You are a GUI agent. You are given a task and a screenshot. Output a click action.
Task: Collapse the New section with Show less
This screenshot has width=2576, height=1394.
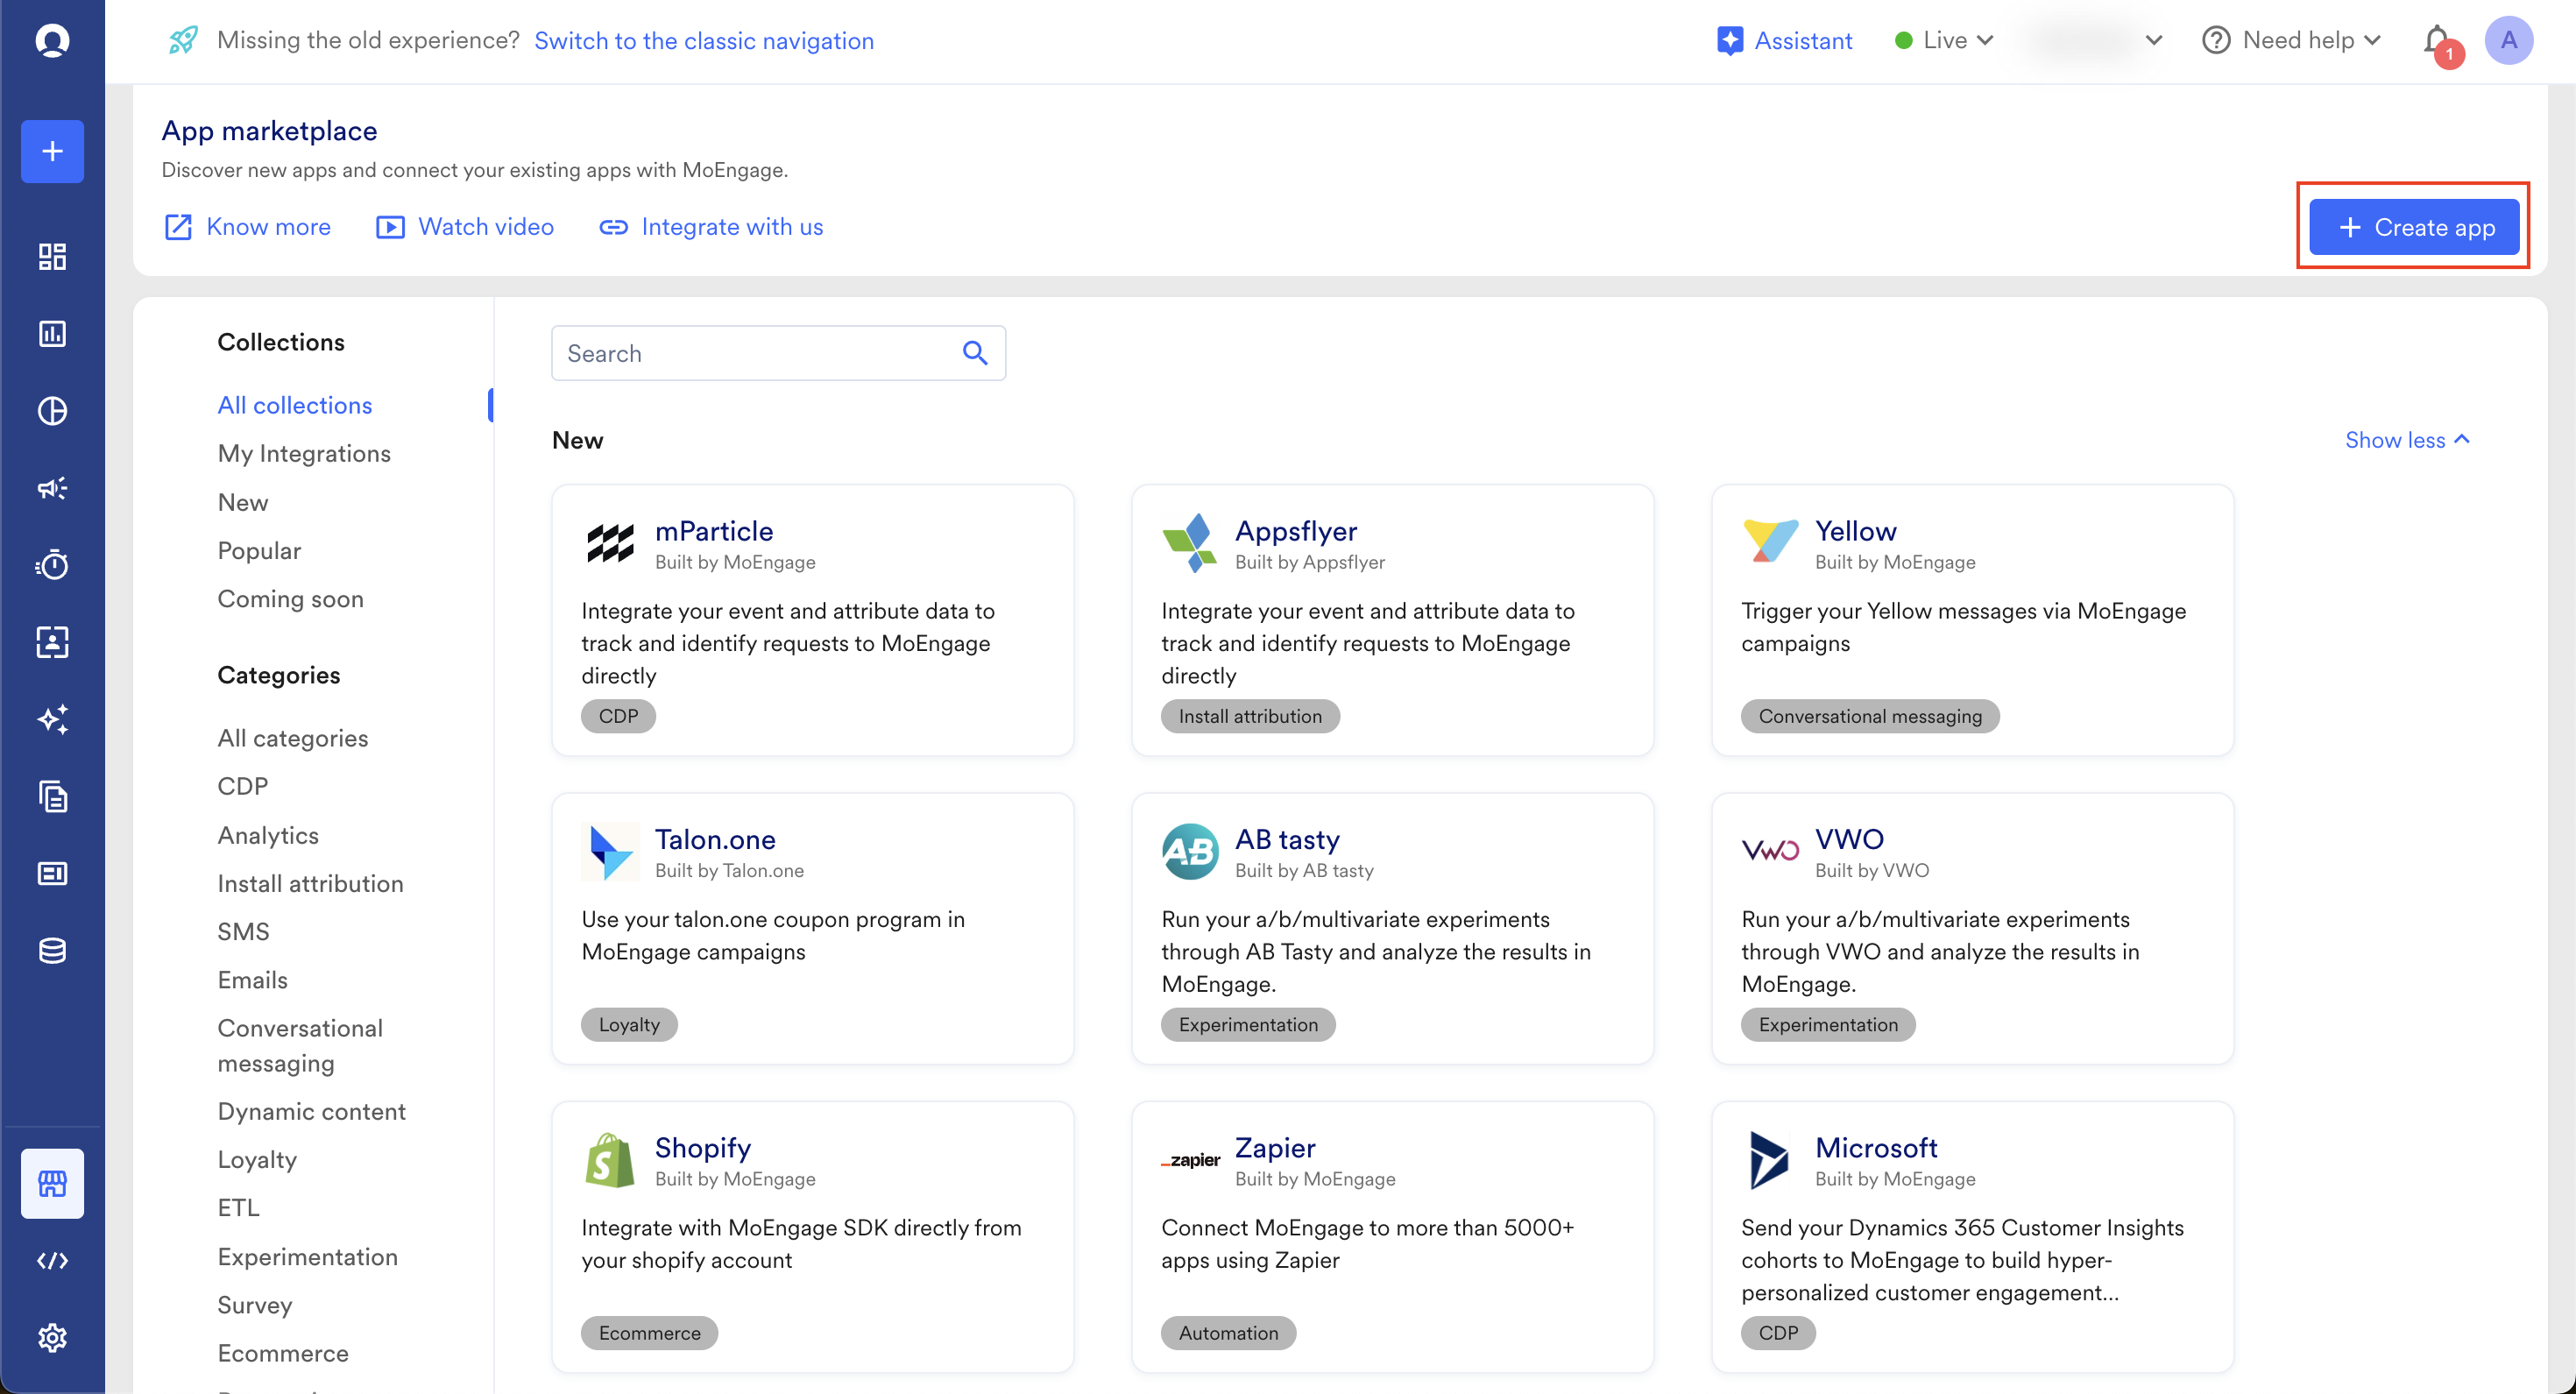(x=2408, y=440)
